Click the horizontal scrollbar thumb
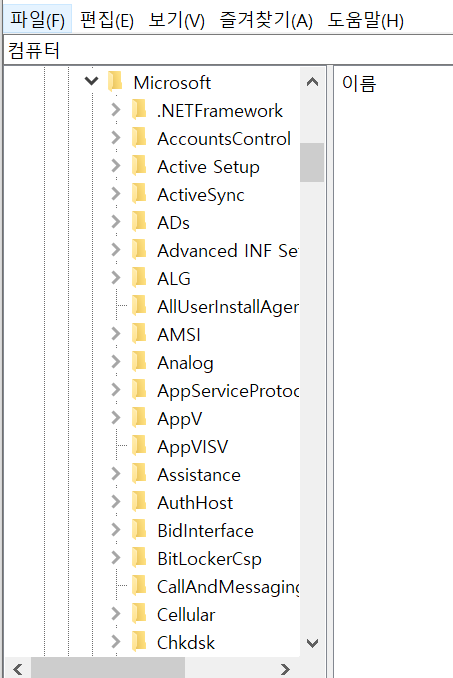 click(108, 669)
